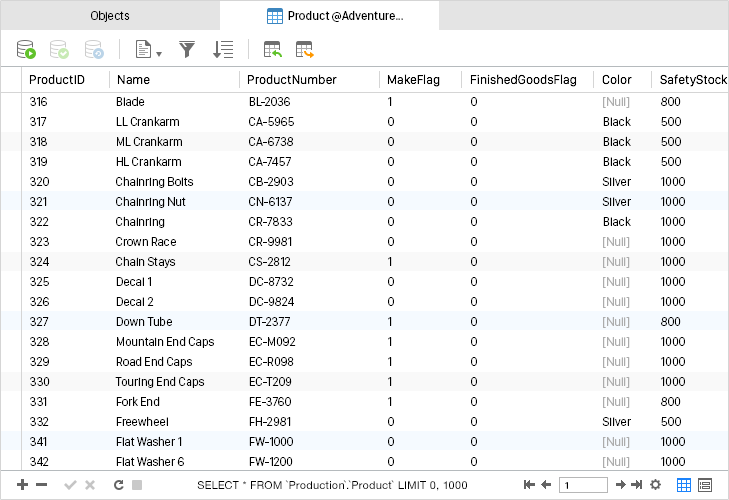Go to first page arrow
Image resolution: width=729 pixels, height=500 pixels.
point(529,485)
